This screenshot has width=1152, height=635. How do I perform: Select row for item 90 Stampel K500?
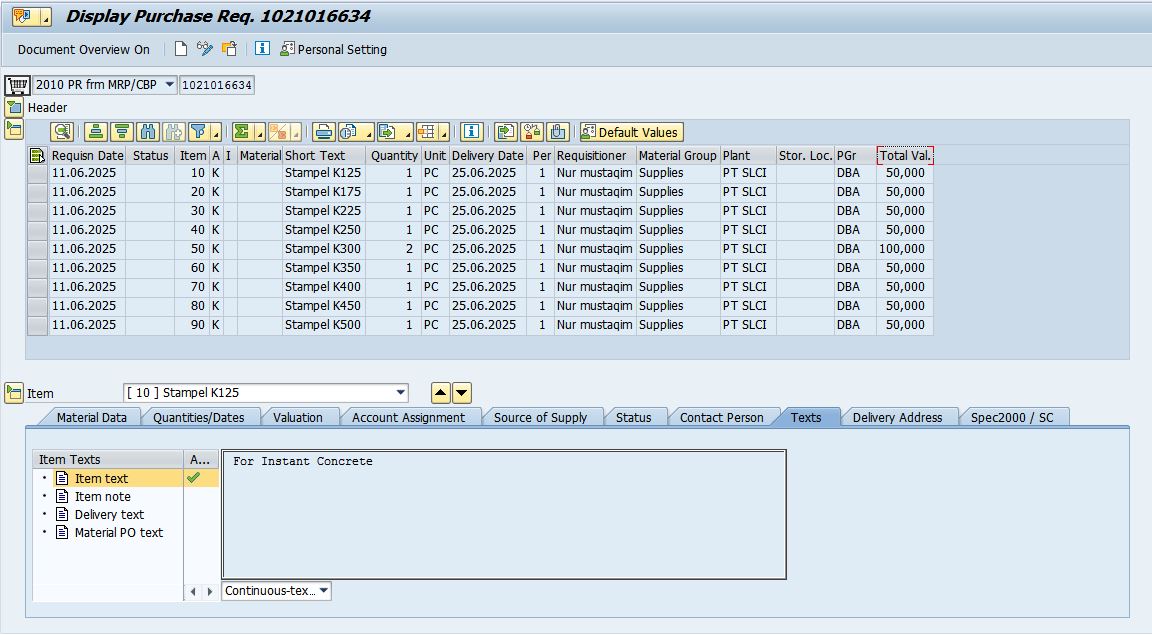[x=37, y=326]
